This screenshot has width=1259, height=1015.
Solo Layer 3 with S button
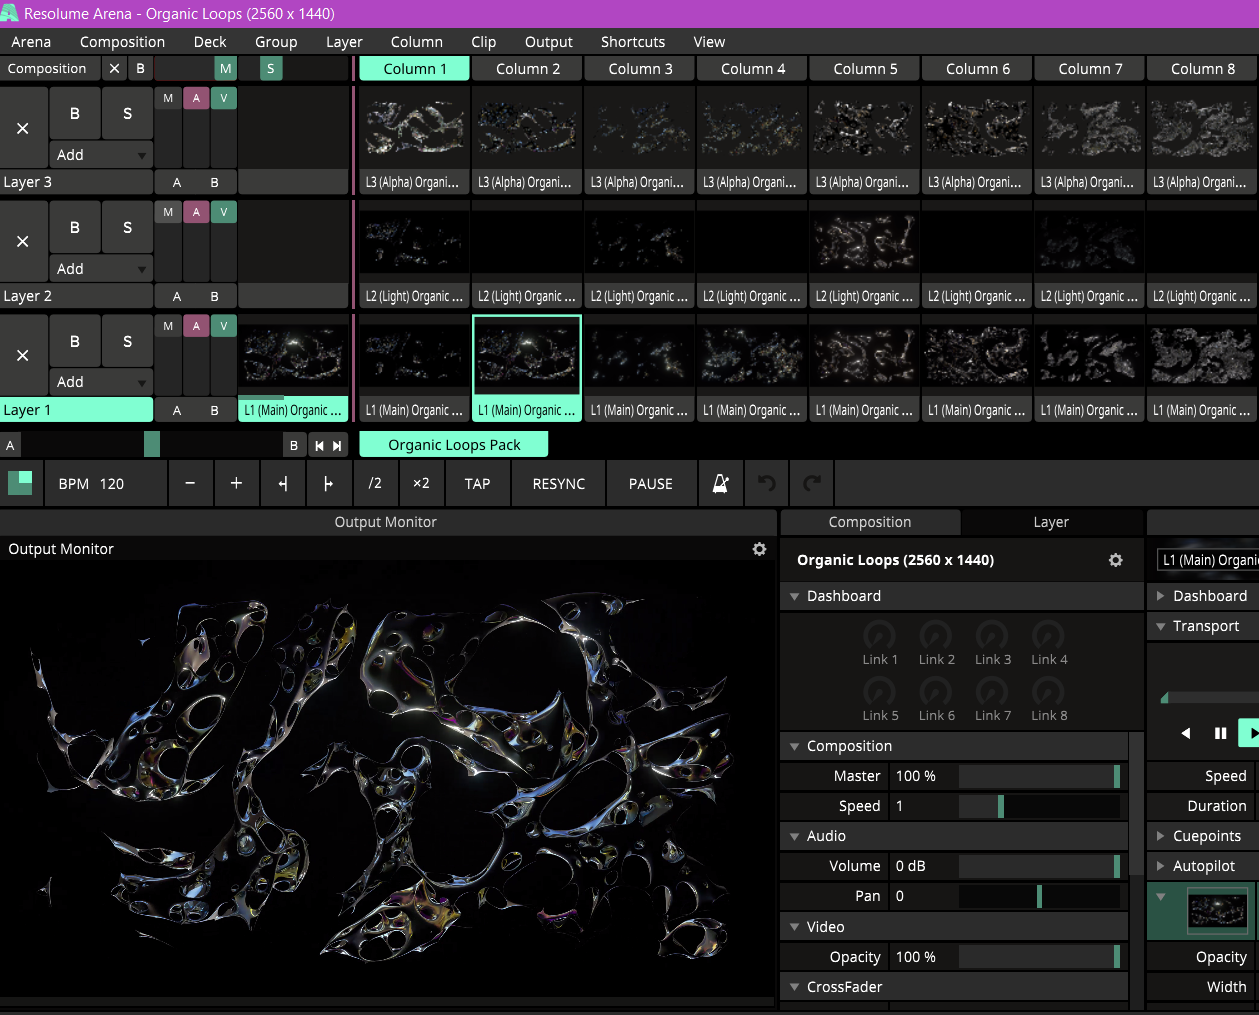[x=127, y=113]
